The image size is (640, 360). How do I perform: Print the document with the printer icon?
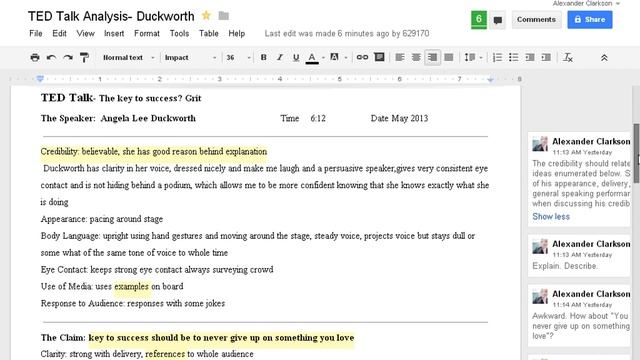coord(35,58)
